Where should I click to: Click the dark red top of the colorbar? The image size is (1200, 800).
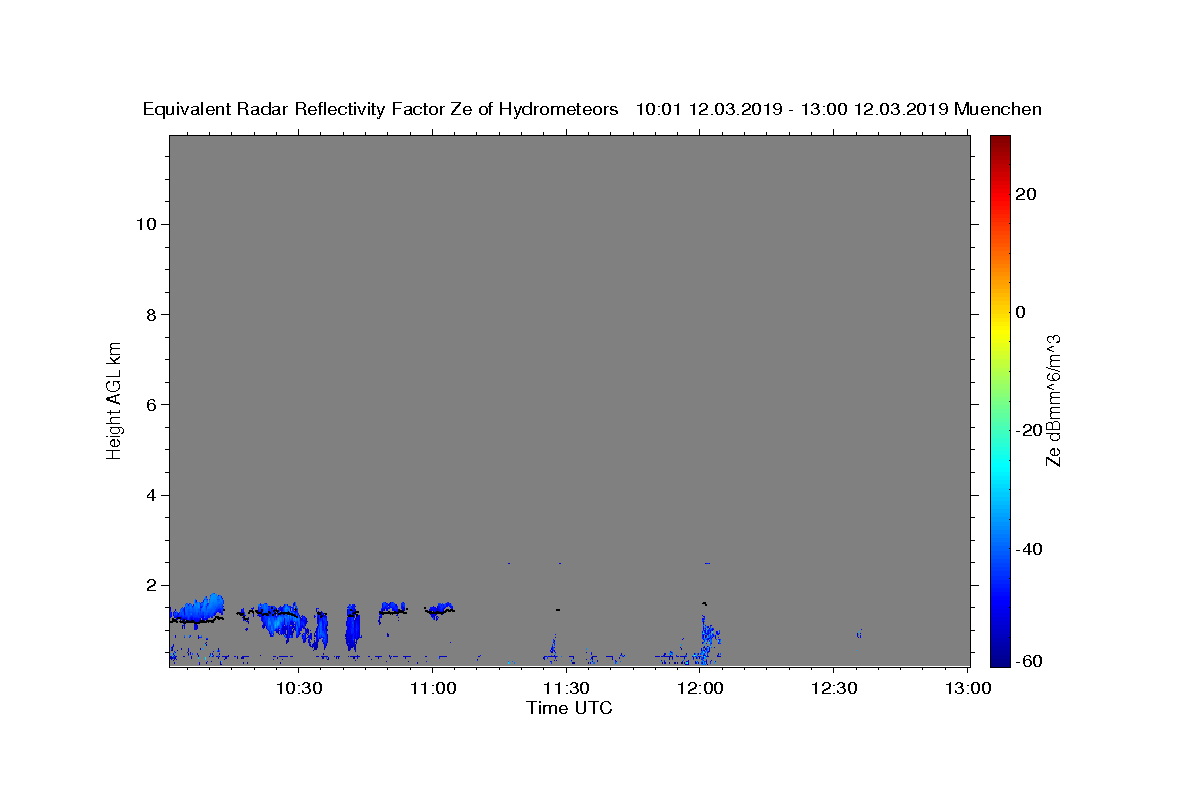[1000, 142]
